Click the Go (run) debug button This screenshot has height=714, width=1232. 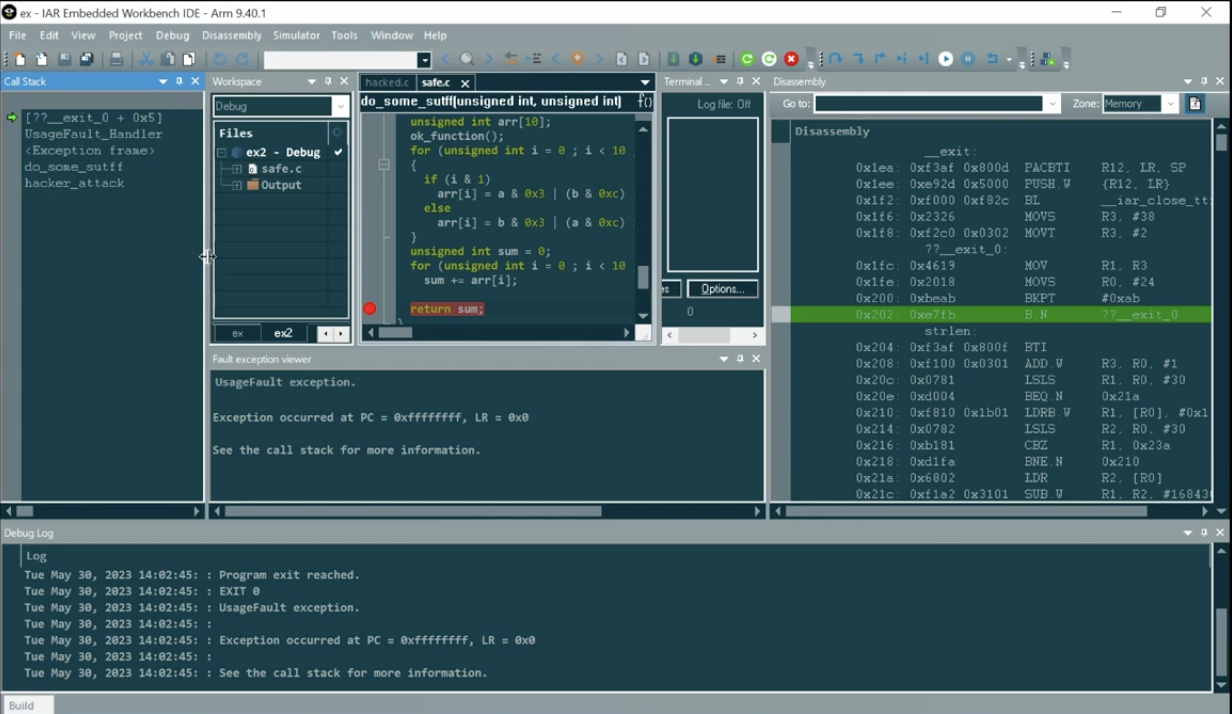click(945, 59)
